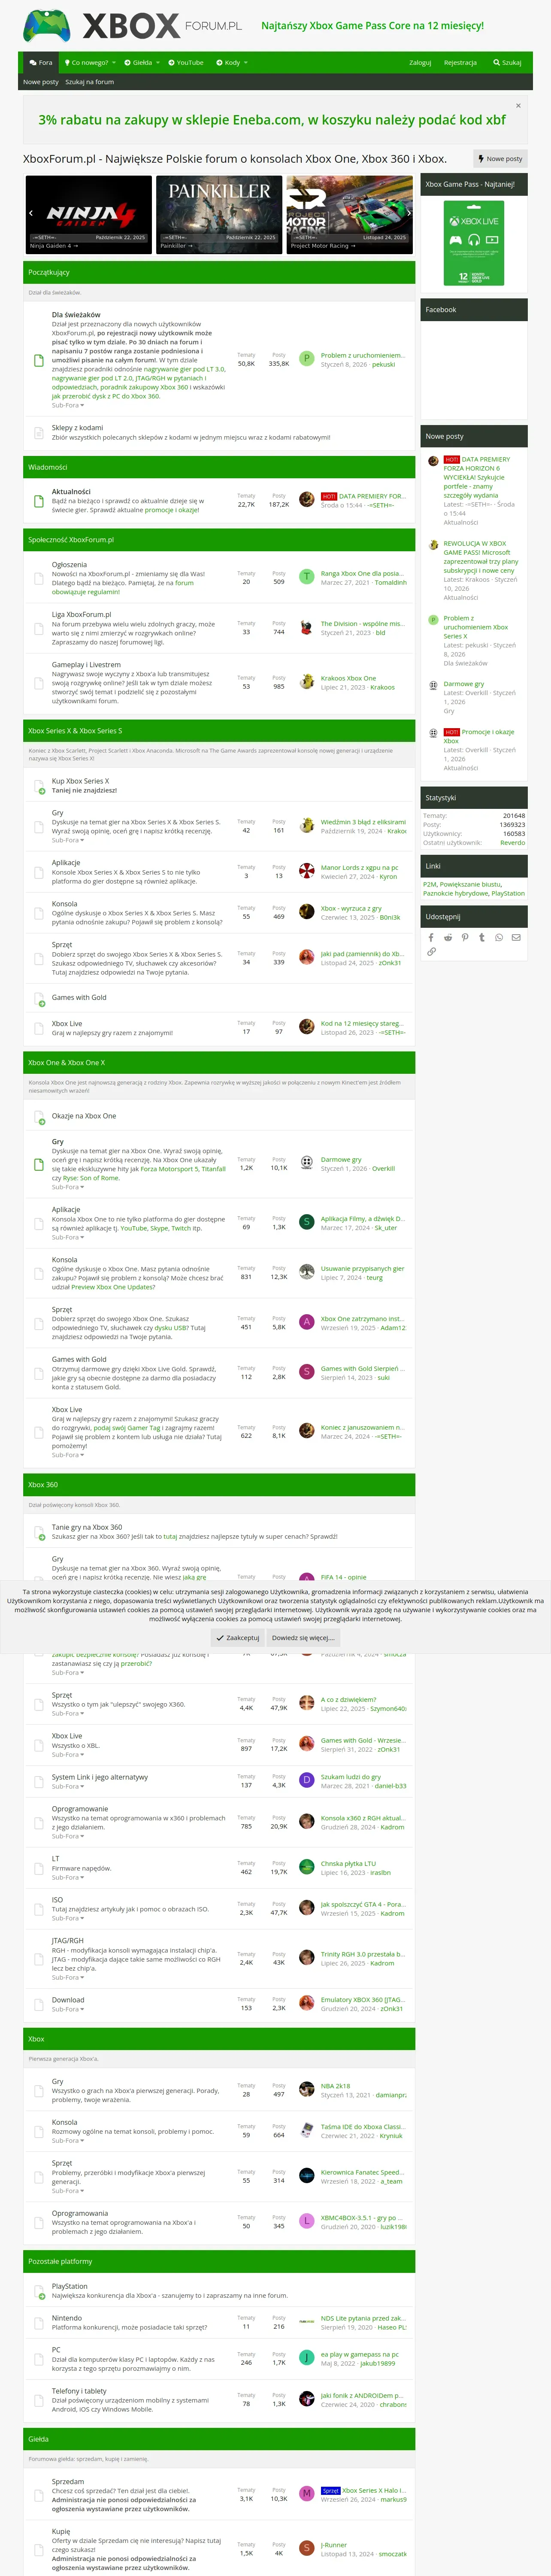
Task: Open the nagrywanie gier pod LT 3.0 link
Action: click(184, 369)
